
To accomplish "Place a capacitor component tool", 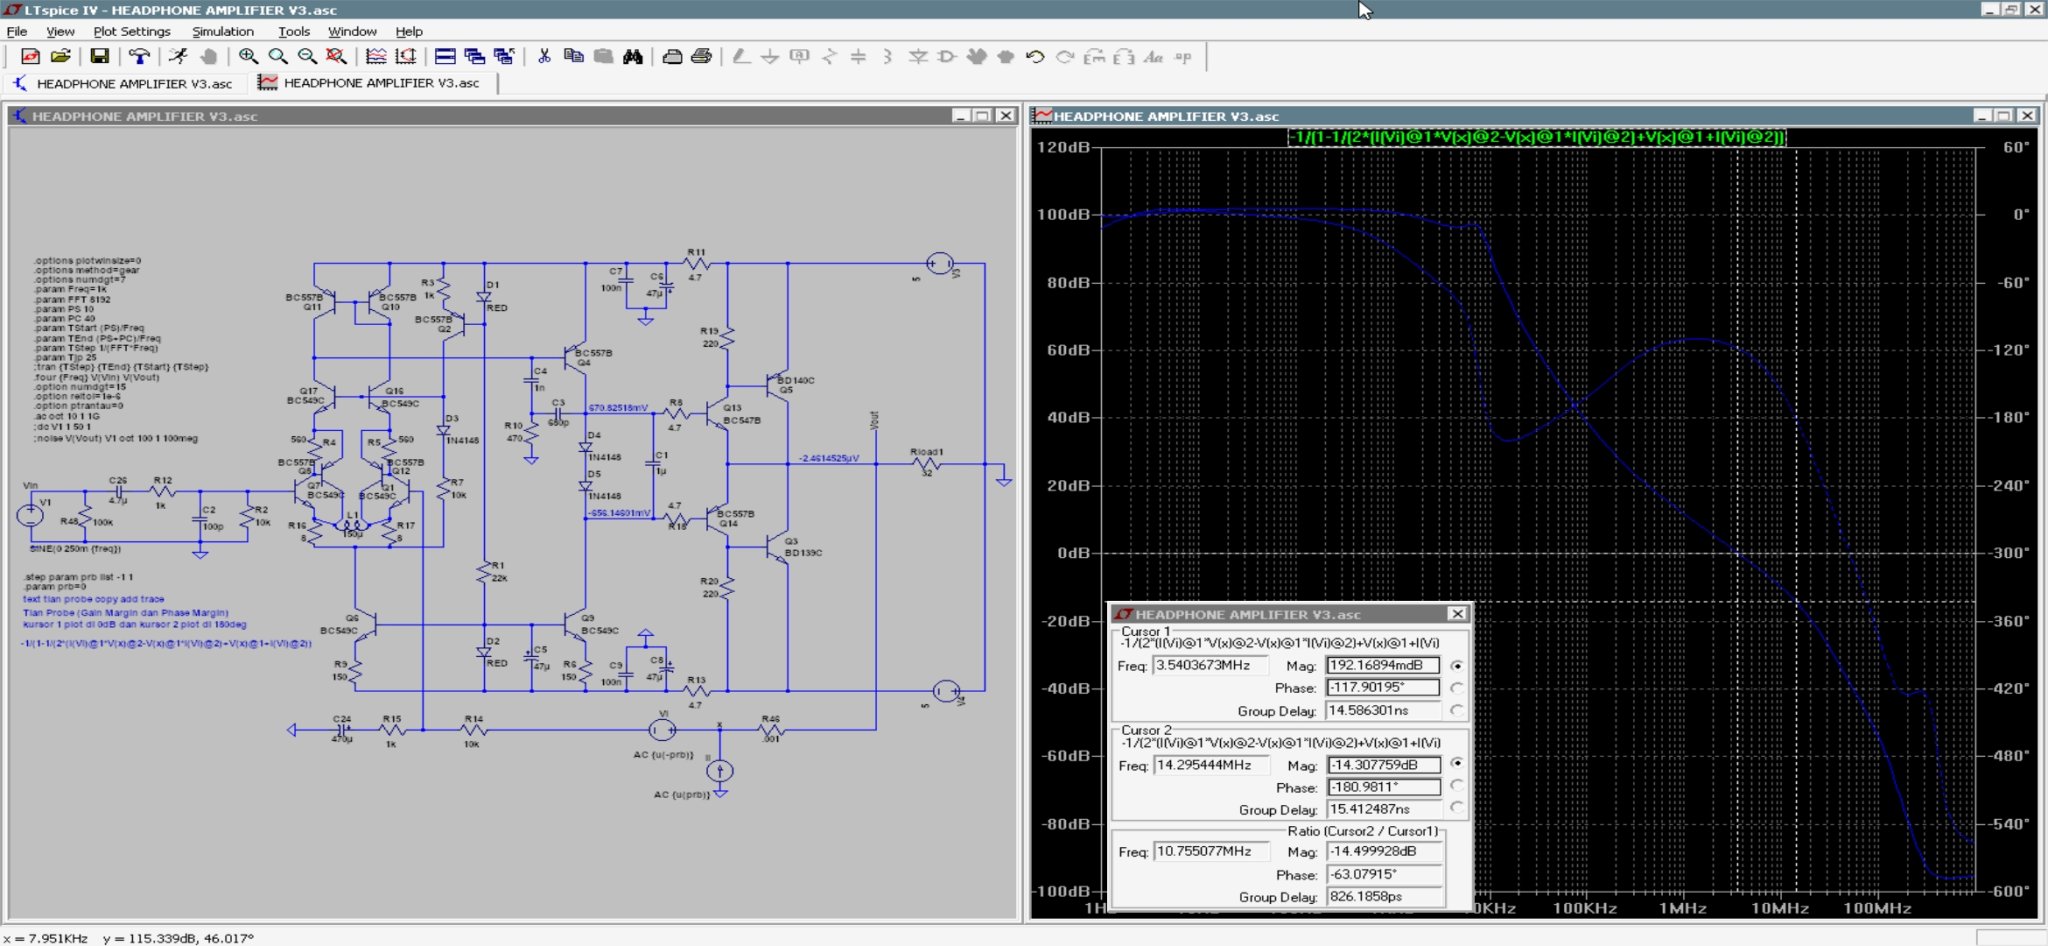I will 858,57.
